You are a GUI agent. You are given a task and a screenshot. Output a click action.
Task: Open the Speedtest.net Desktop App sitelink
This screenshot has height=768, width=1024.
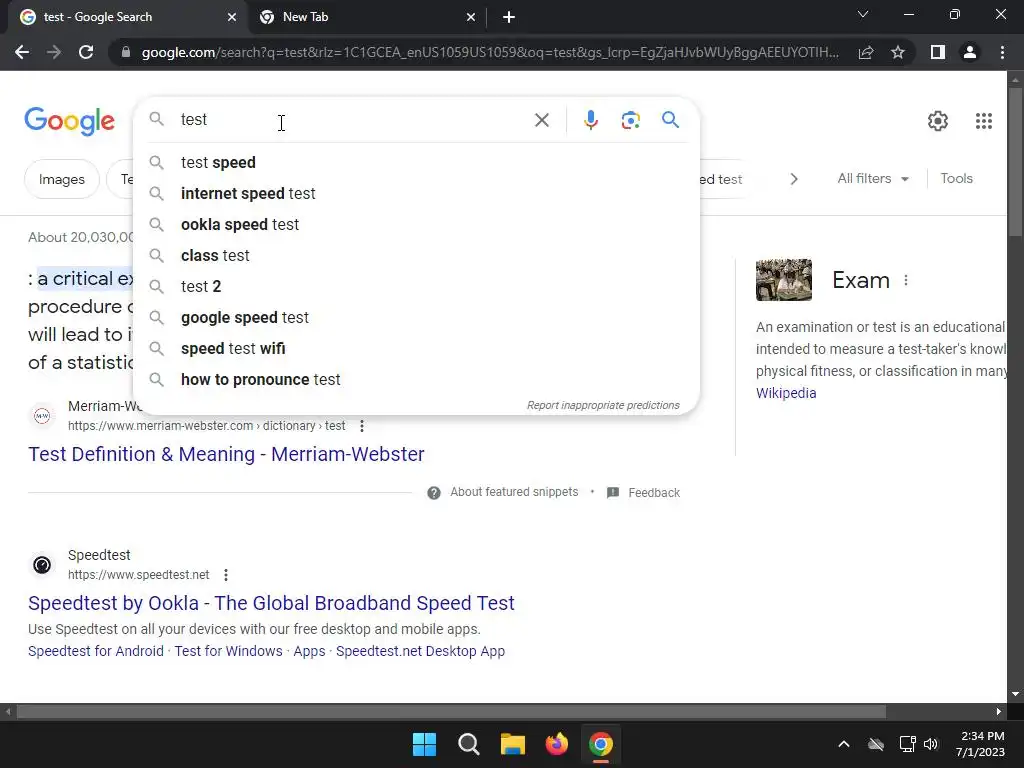[421, 651]
